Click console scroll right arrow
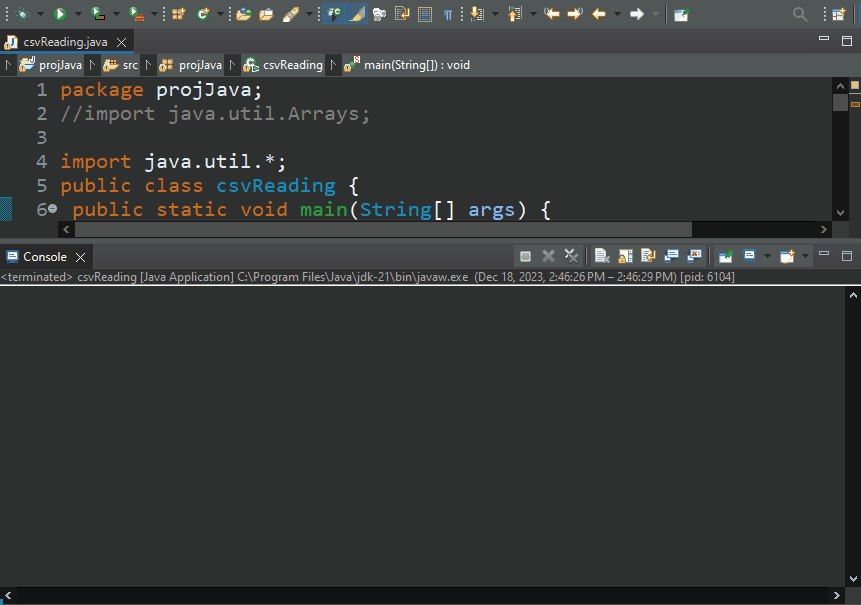 [836, 595]
